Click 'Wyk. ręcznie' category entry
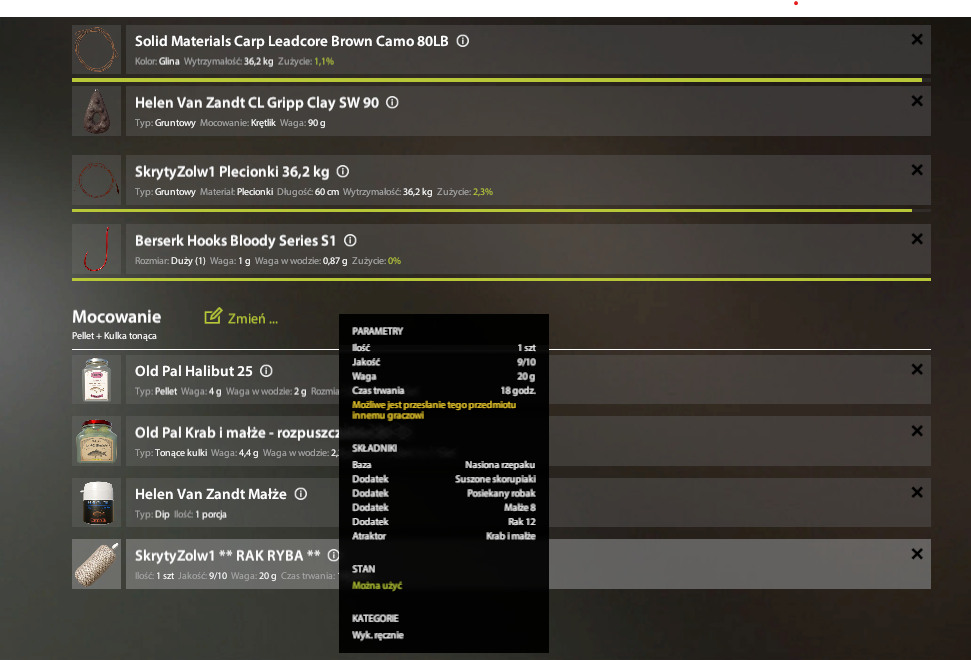The height and width of the screenshot is (660, 971). coord(378,635)
